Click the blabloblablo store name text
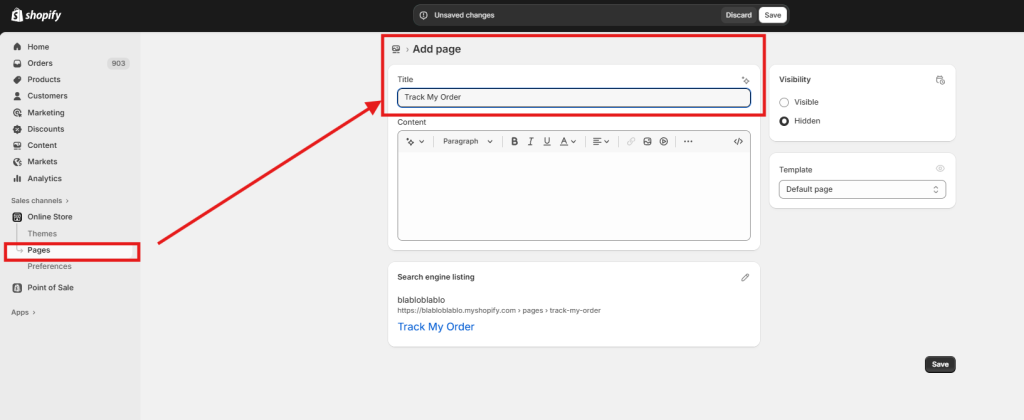This screenshot has width=1024, height=420. pos(421,300)
